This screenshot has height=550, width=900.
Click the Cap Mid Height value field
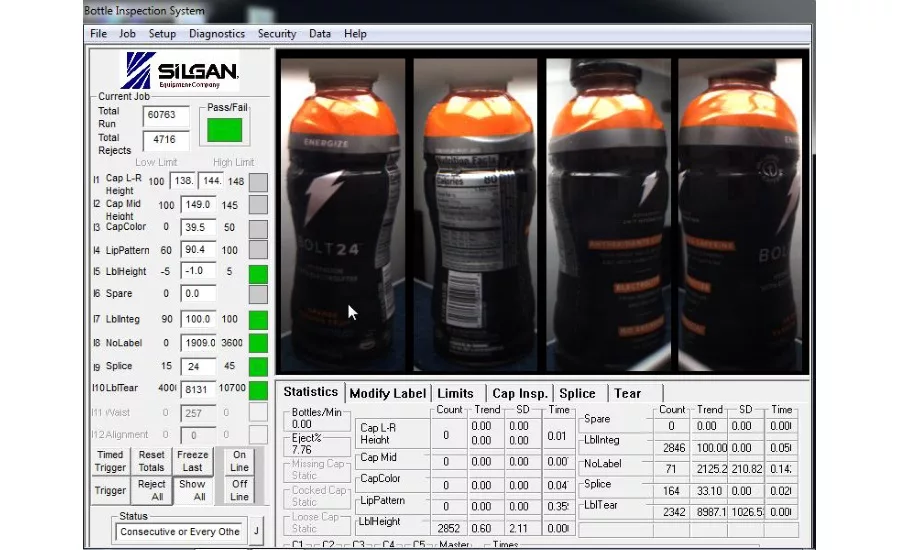coord(198,204)
